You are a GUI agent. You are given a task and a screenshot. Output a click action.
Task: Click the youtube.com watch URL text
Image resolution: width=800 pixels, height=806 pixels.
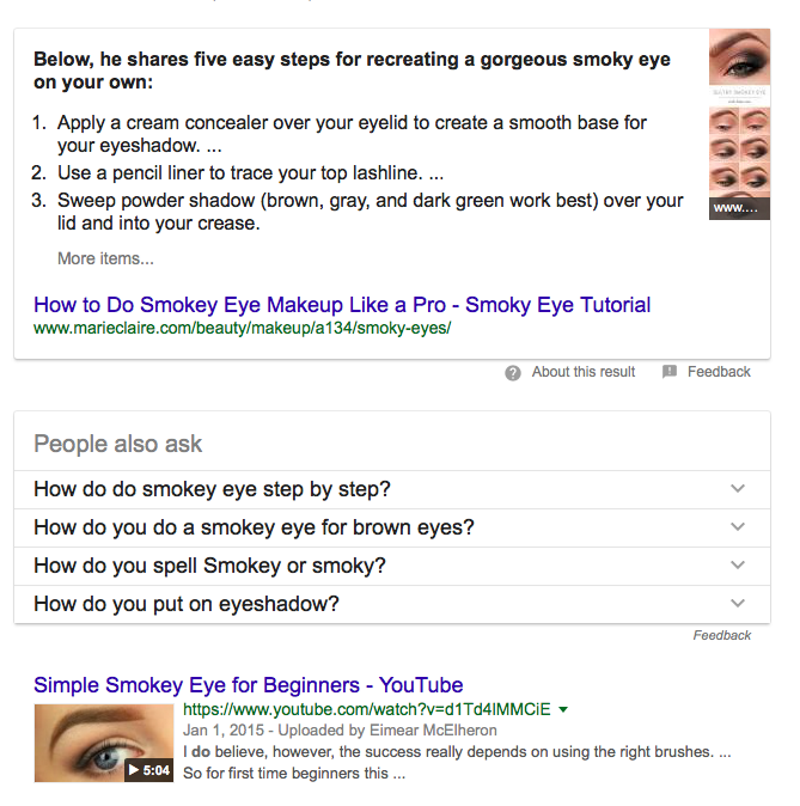[x=367, y=709]
